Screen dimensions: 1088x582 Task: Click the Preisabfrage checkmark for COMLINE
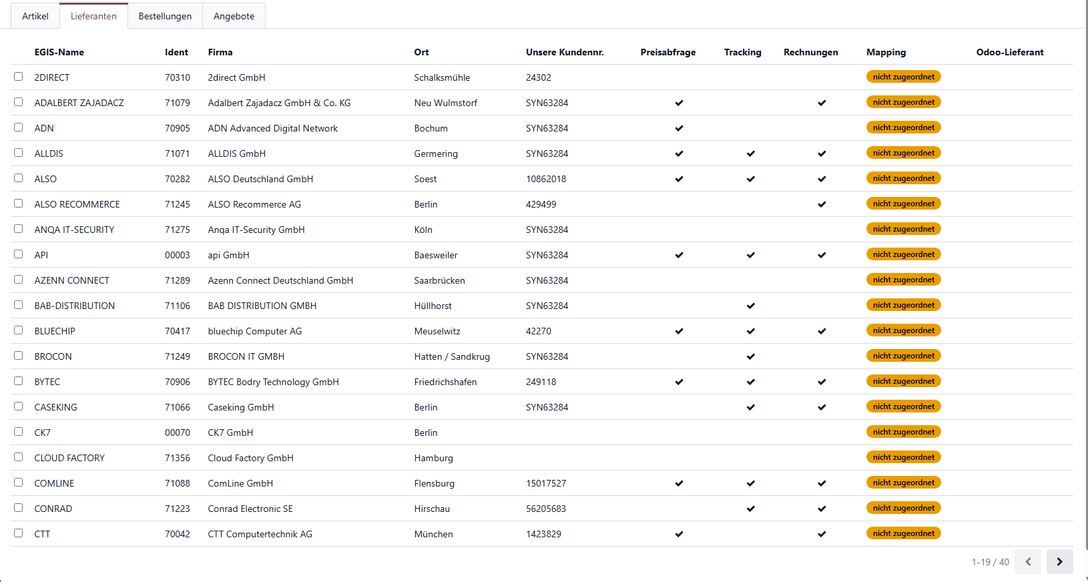coord(679,483)
